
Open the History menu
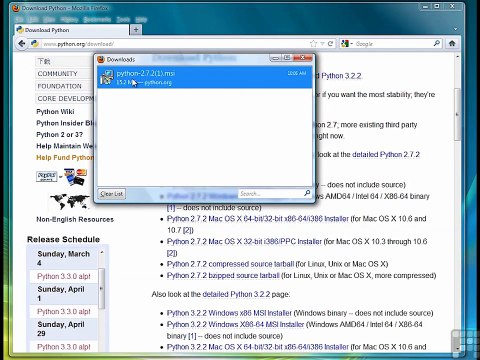[69, 20]
